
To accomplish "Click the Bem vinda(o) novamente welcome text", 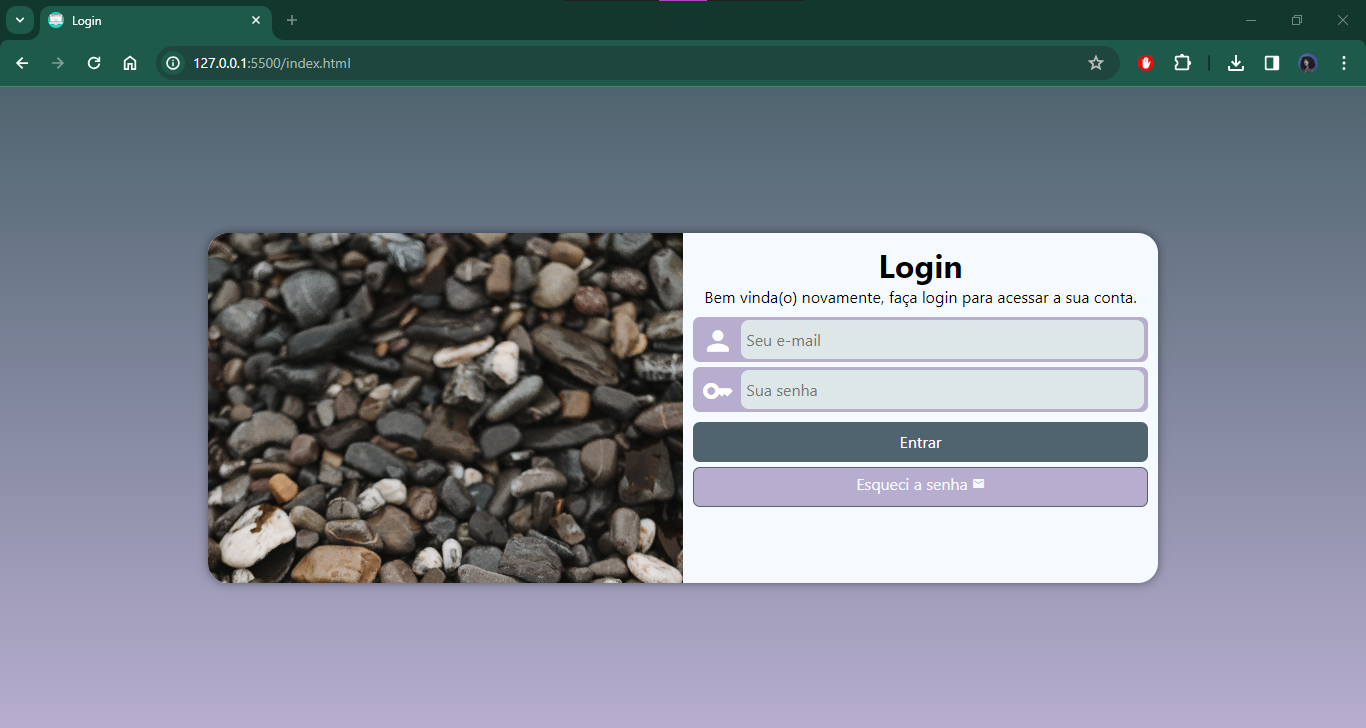I will click(920, 298).
